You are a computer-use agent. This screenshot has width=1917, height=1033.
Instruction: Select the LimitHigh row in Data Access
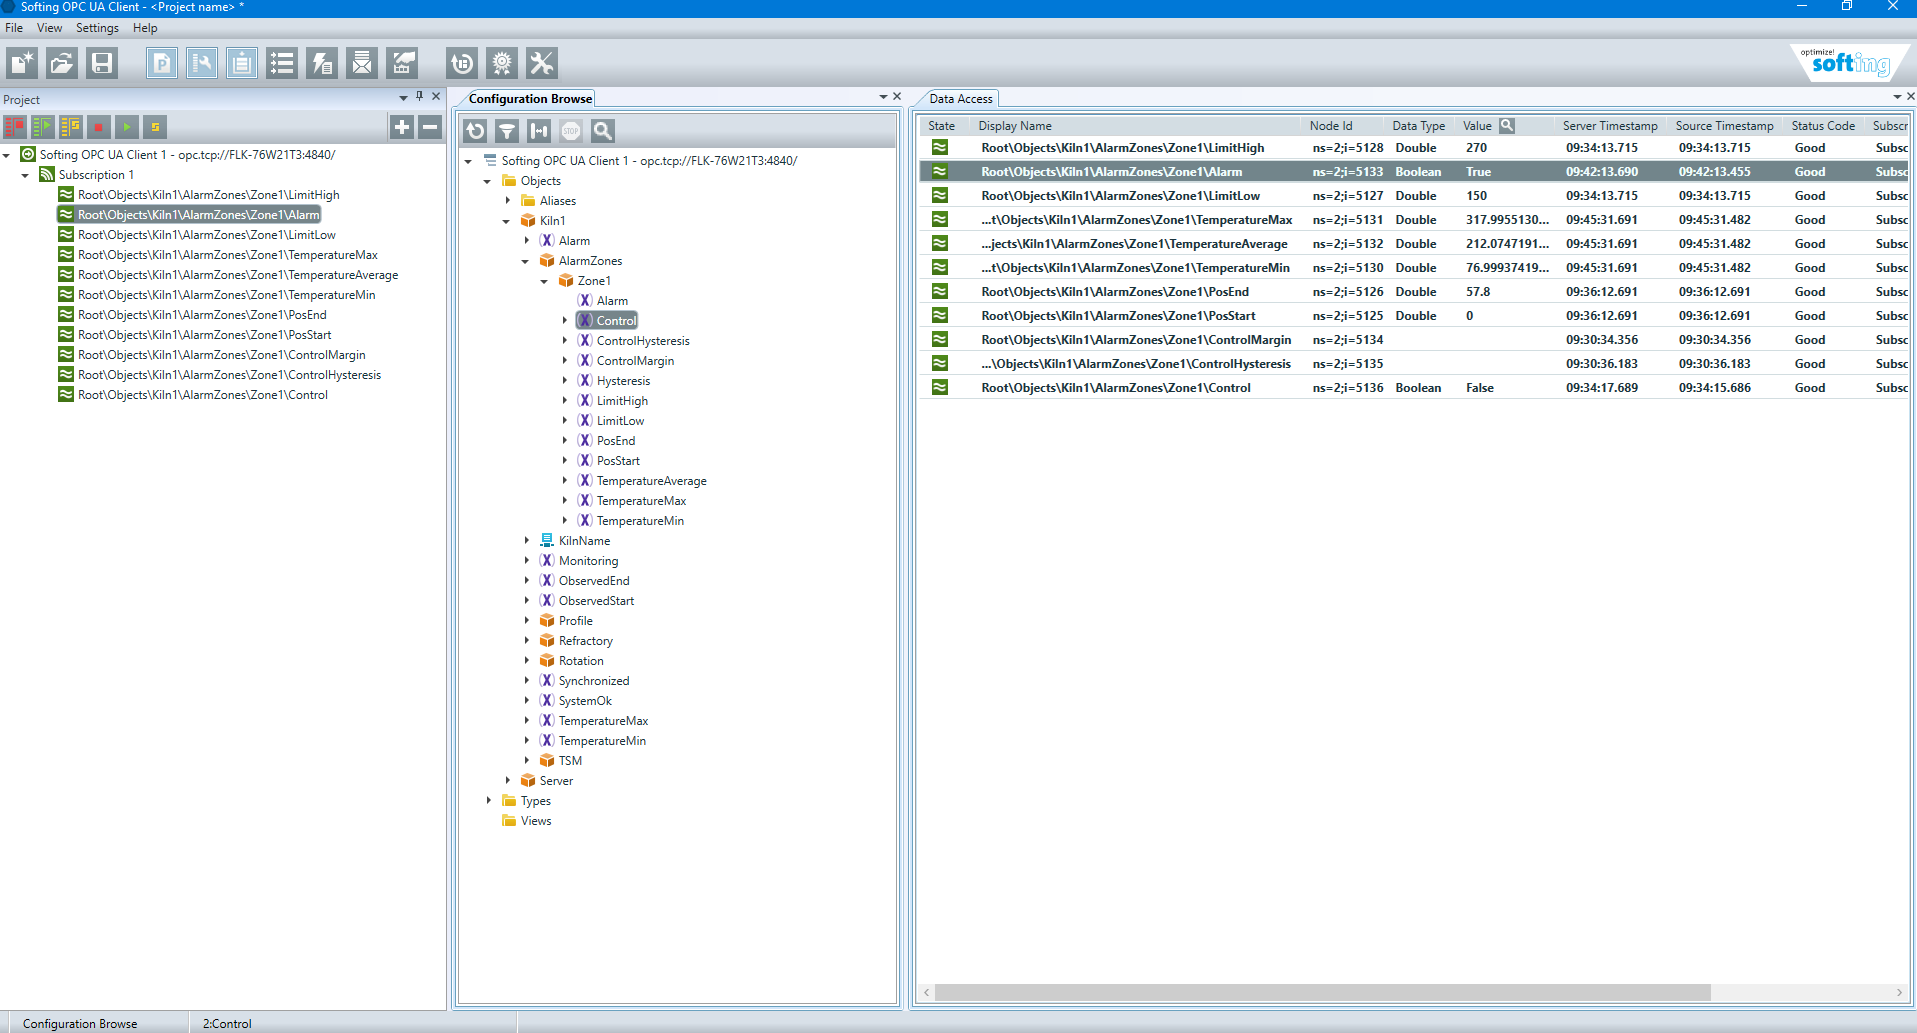(1414, 148)
